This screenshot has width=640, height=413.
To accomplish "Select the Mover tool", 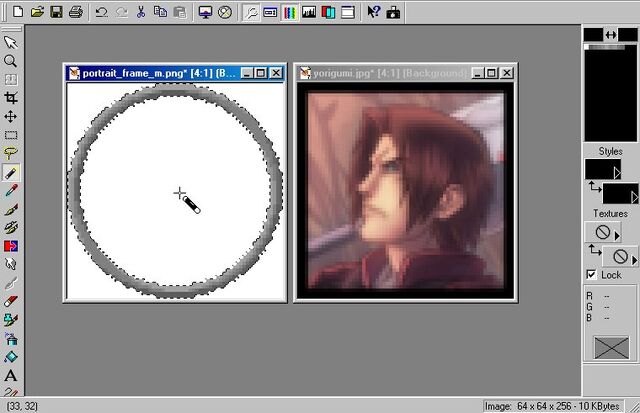I will coord(11,116).
